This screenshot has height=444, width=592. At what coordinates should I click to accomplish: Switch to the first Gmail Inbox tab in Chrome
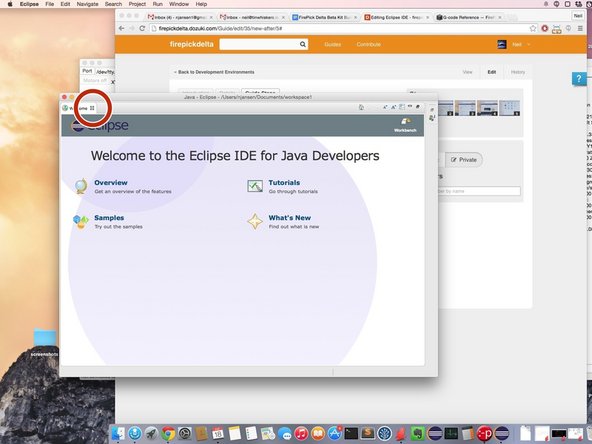179,17
